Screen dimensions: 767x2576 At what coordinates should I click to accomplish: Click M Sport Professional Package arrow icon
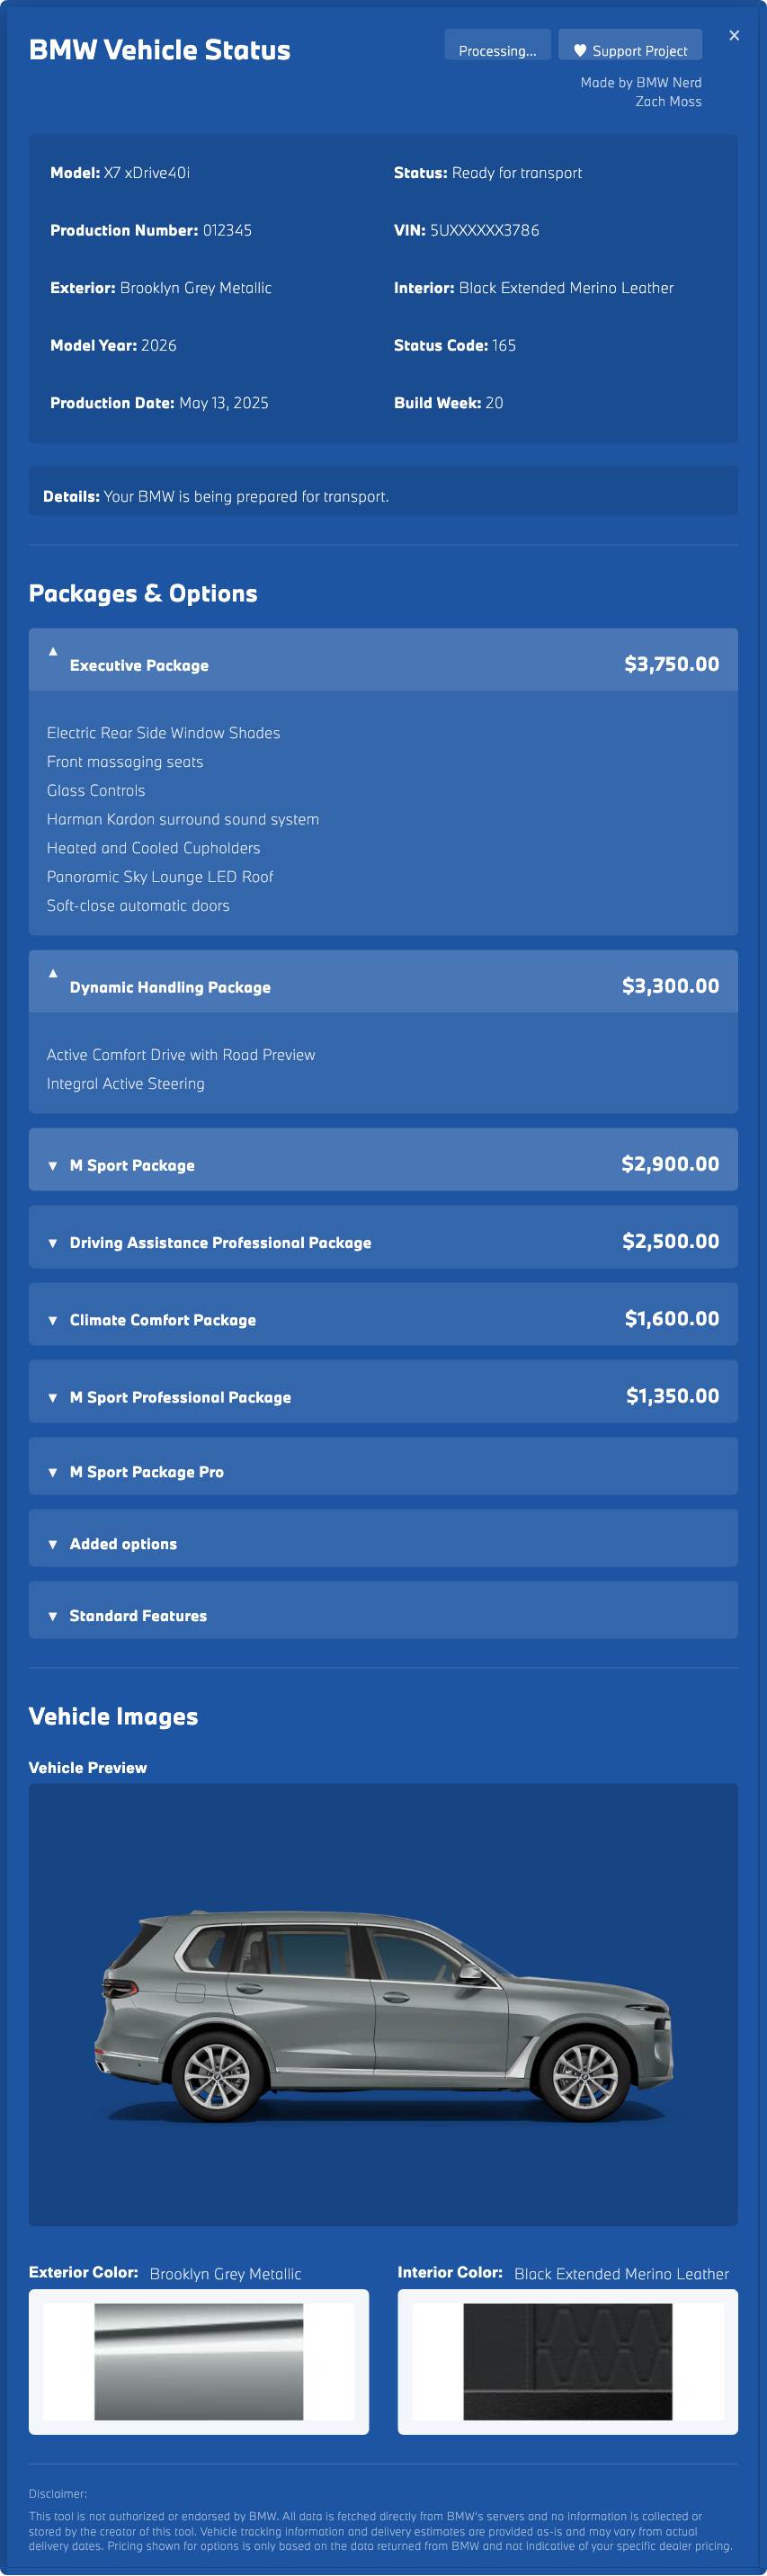click(x=53, y=1397)
